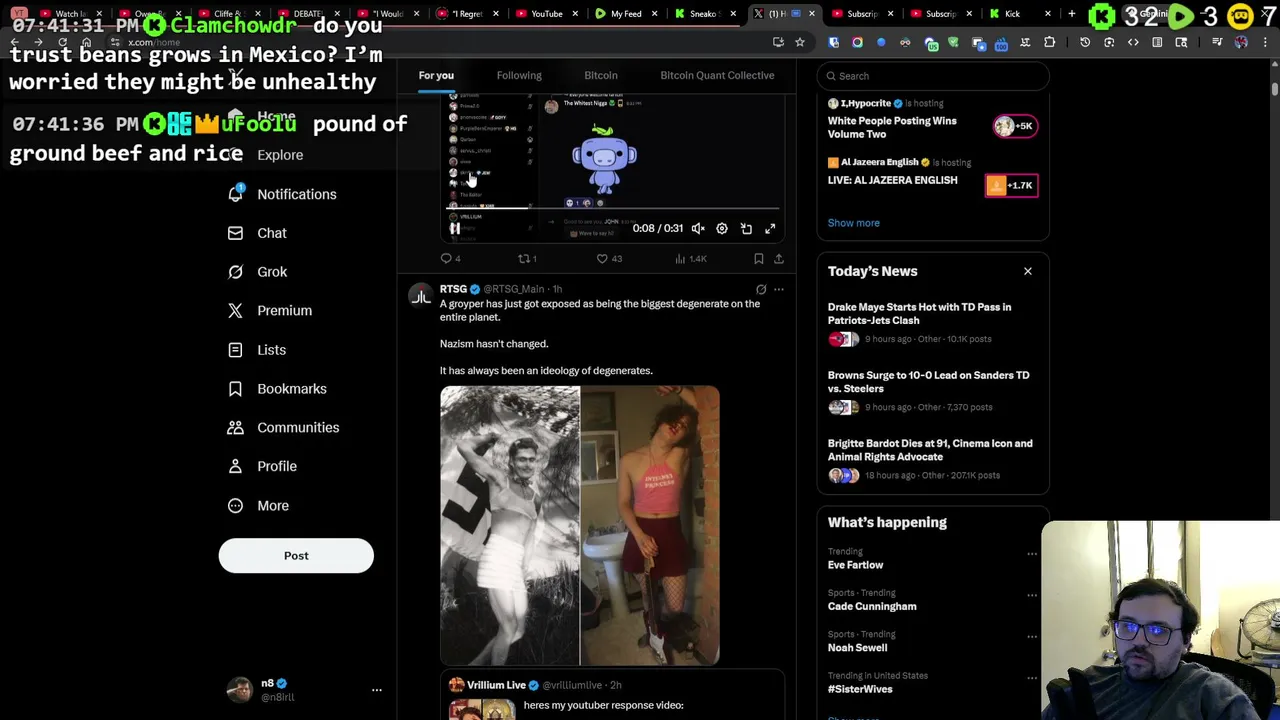The height and width of the screenshot is (720, 1280).
Task: Pause the playing video
Action: point(455,229)
